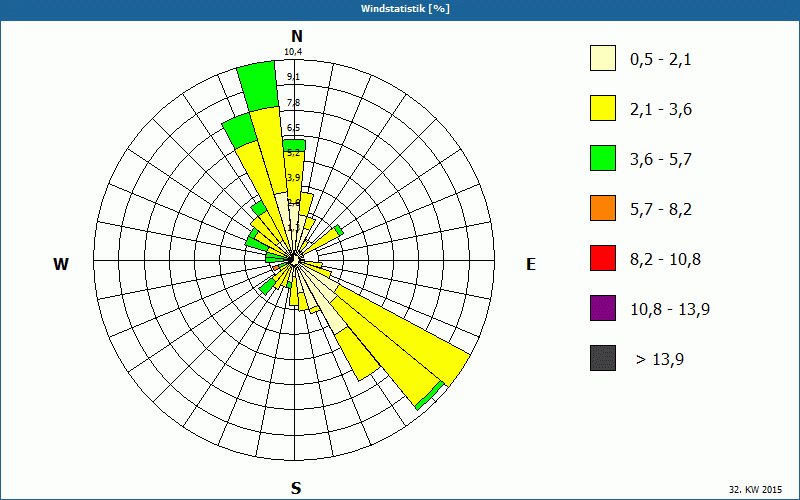The height and width of the screenshot is (500, 800).
Task: Click the green 3,6 - 5,7 legend swatch
Action: click(x=603, y=158)
